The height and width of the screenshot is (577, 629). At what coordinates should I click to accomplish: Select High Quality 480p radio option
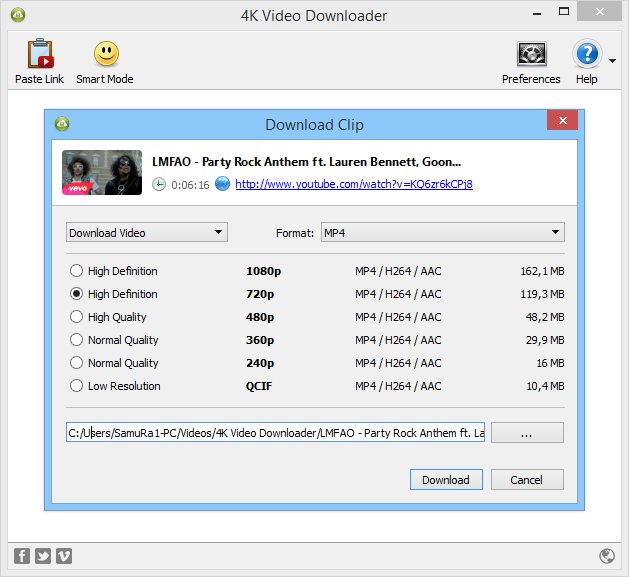coord(76,317)
